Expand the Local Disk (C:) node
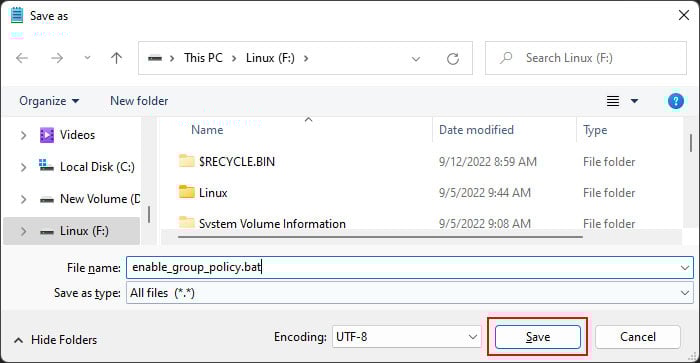 tap(23, 167)
